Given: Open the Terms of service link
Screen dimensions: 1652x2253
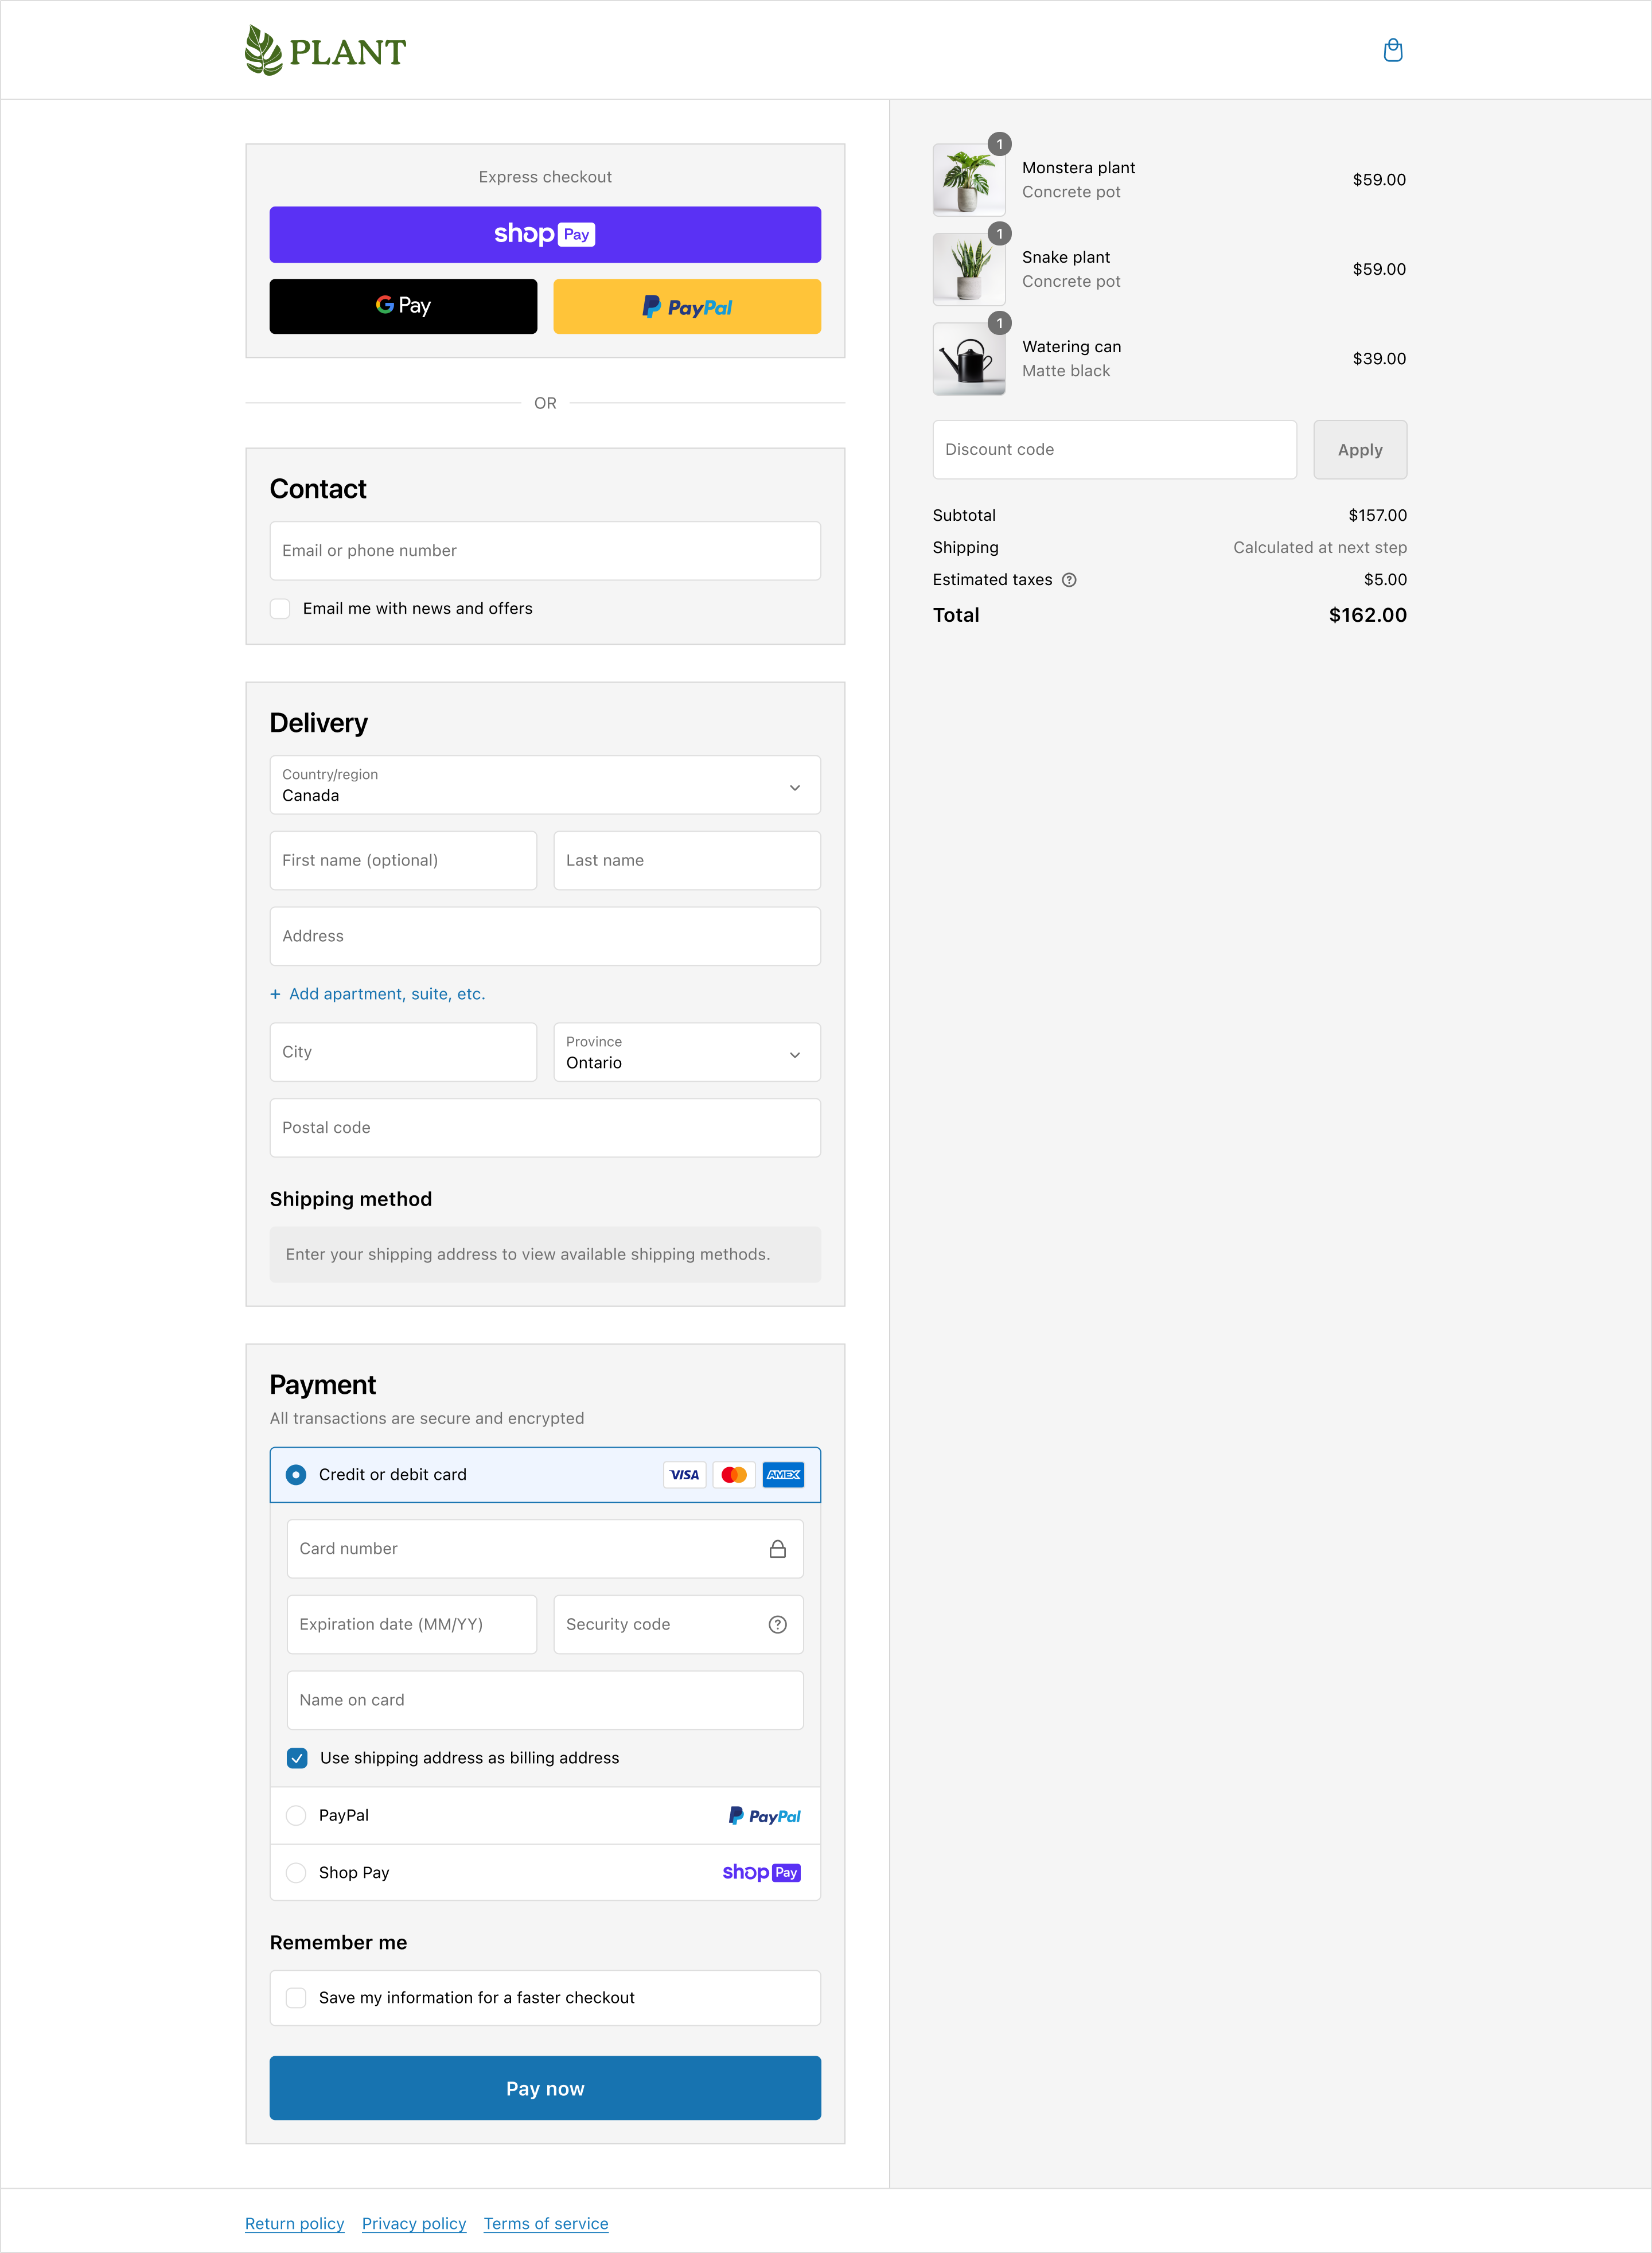Looking at the screenshot, I should 546,2223.
